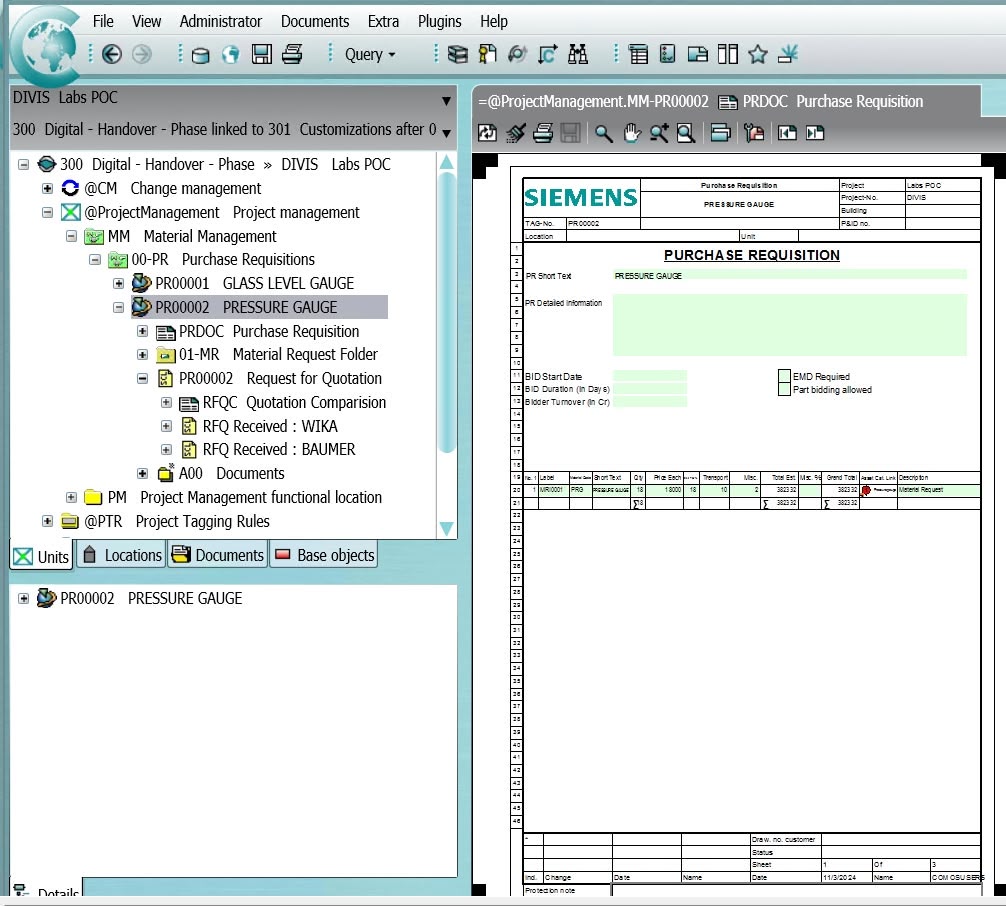Switch to the Base objects tab

pos(325,555)
